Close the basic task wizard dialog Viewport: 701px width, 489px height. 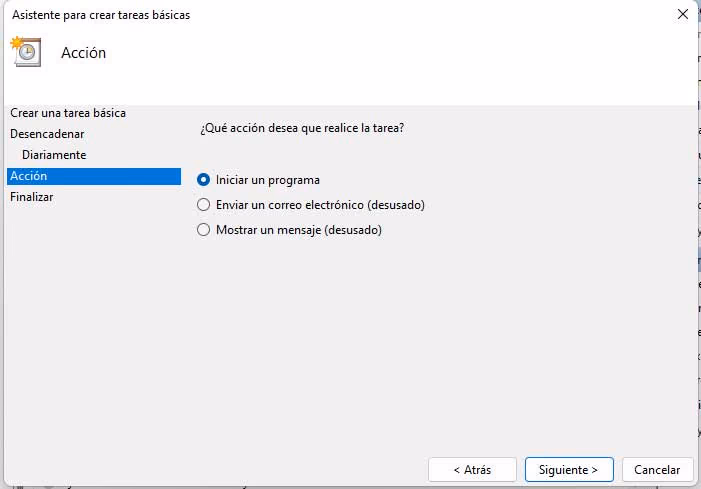click(x=682, y=14)
